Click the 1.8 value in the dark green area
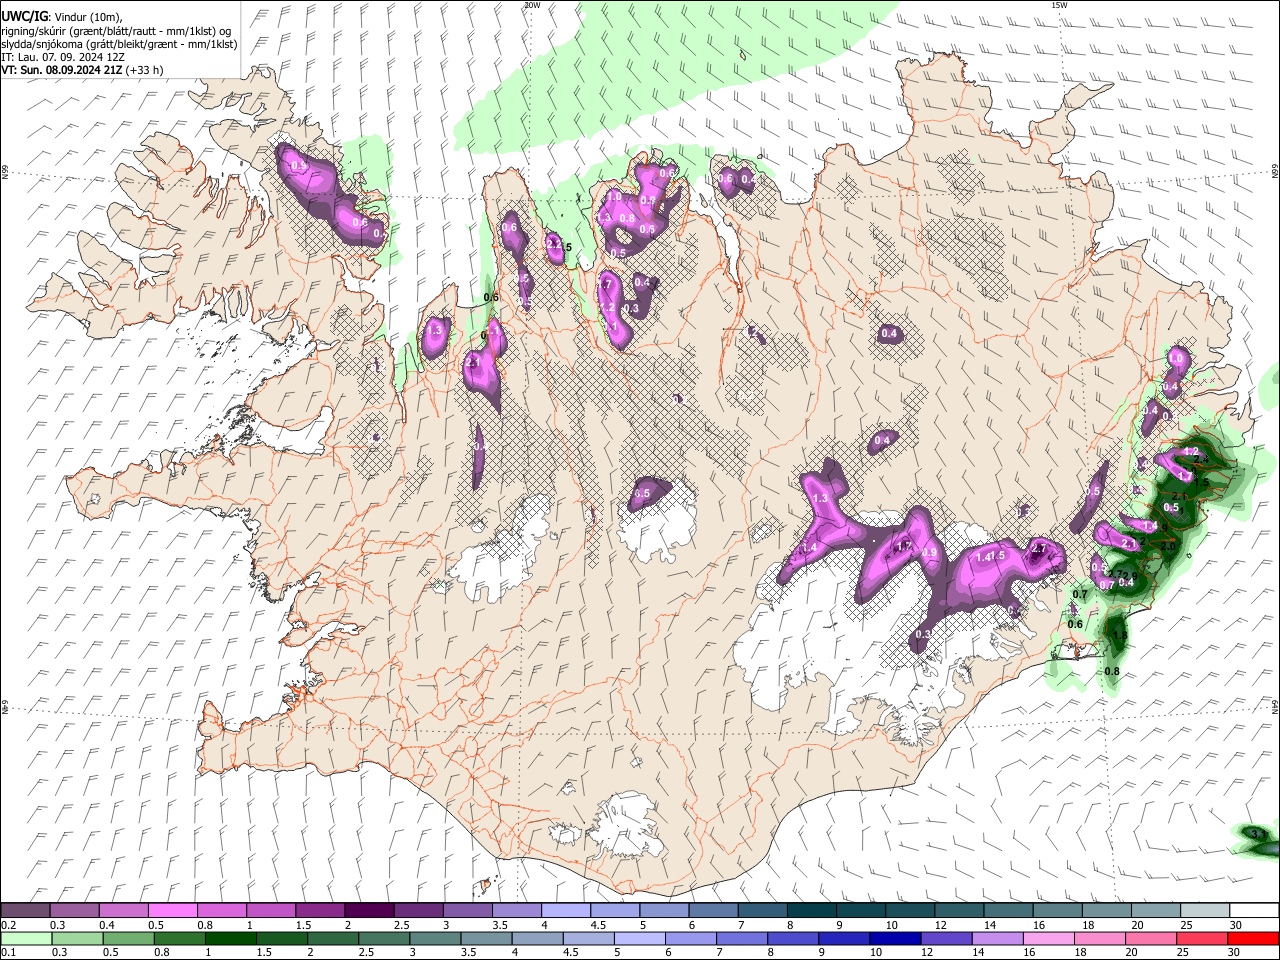 (1120, 636)
